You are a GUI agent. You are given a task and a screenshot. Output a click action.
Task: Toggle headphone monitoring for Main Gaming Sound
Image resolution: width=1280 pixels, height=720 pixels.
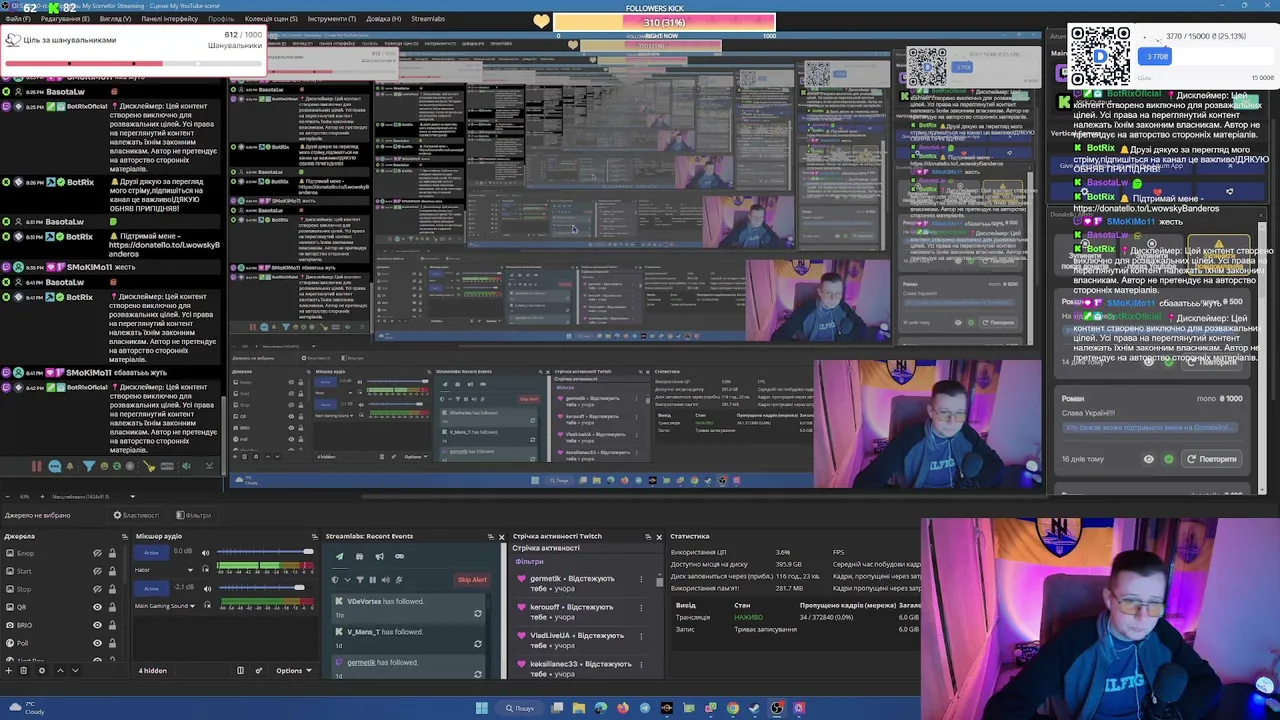[207, 605]
